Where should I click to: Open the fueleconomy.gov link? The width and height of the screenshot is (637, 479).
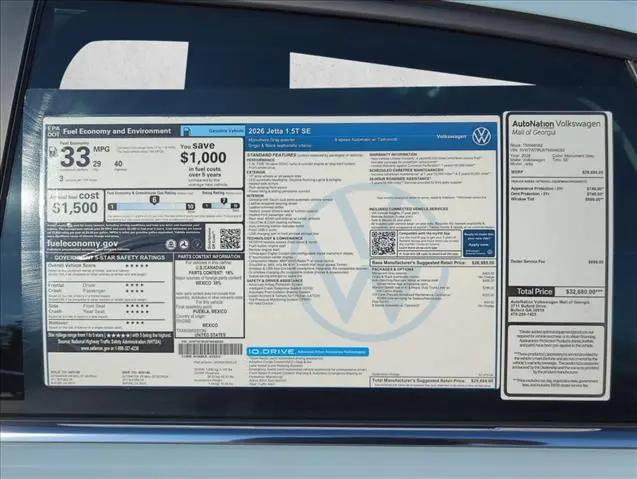82,243
